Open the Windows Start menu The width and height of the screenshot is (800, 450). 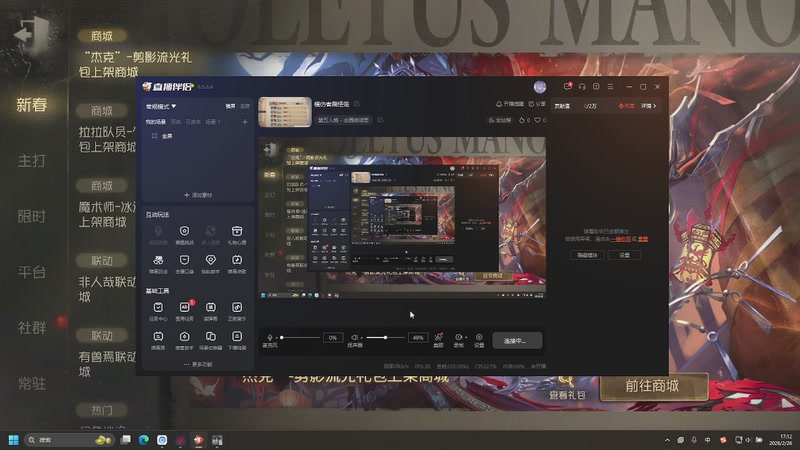13,440
